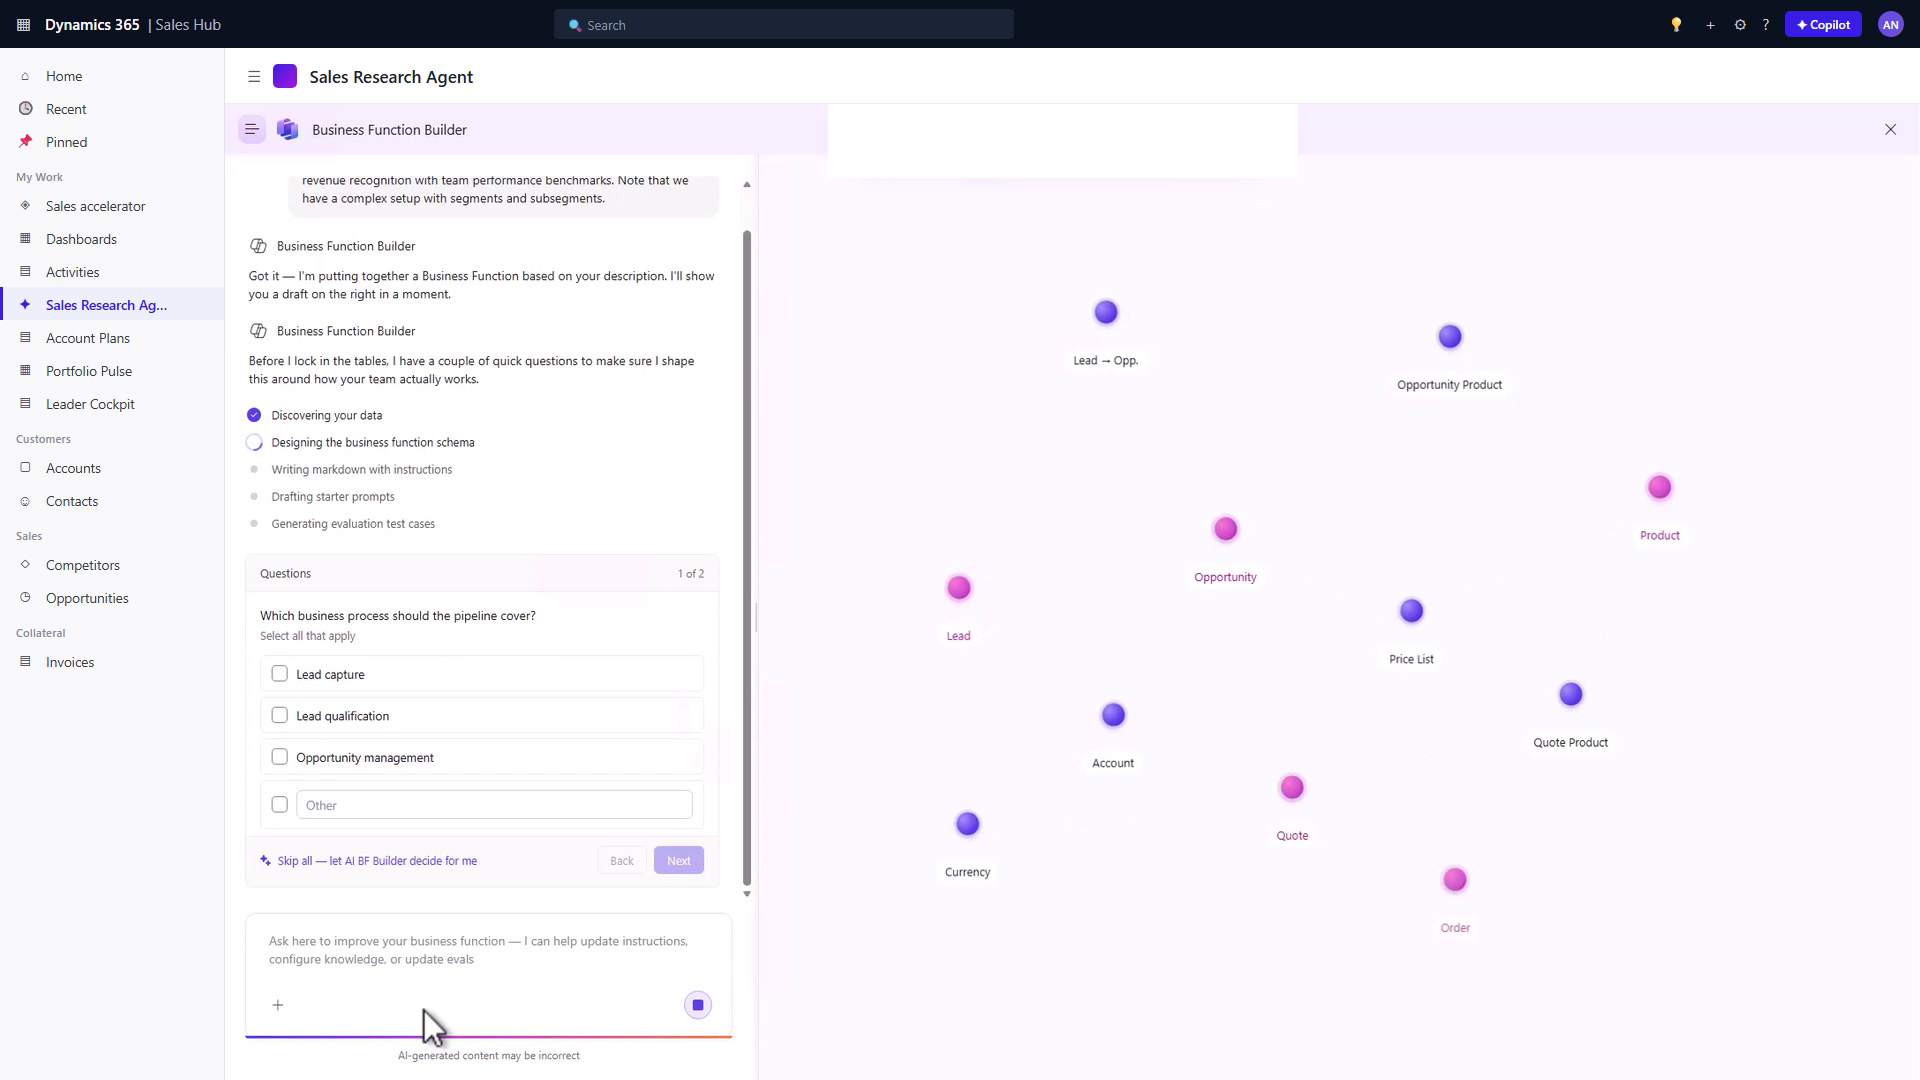This screenshot has height=1080, width=1920.
Task: Select the Lead → Opp. node
Action: tap(1105, 312)
